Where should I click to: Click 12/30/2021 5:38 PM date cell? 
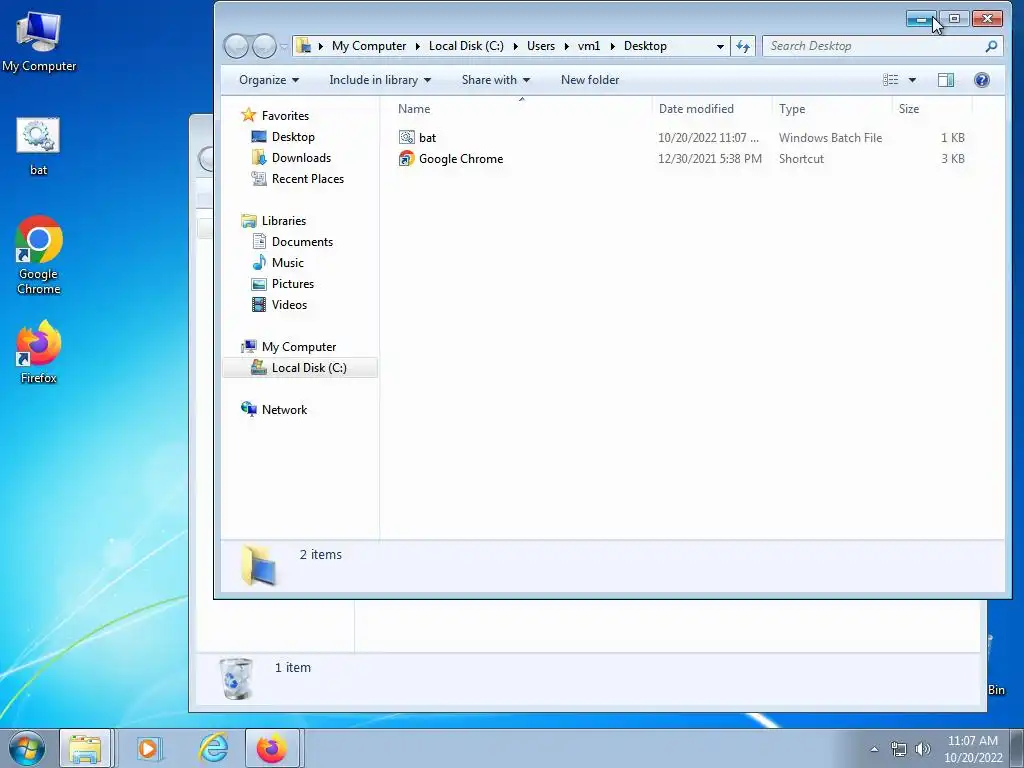(x=710, y=158)
